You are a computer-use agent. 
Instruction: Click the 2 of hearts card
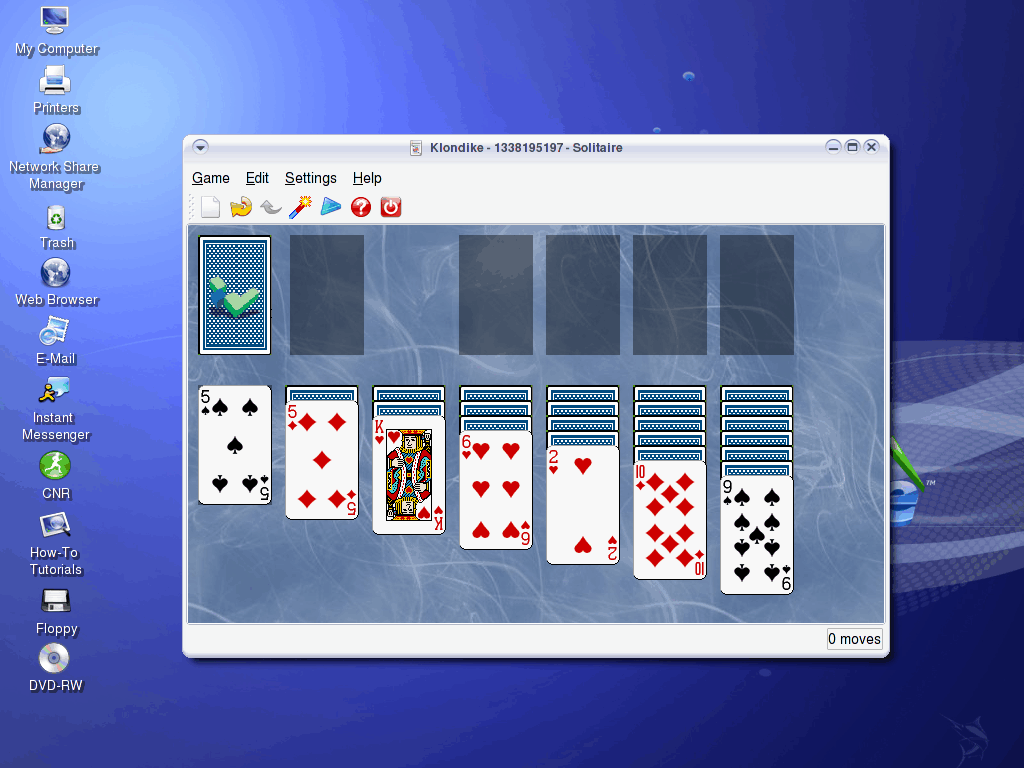583,505
